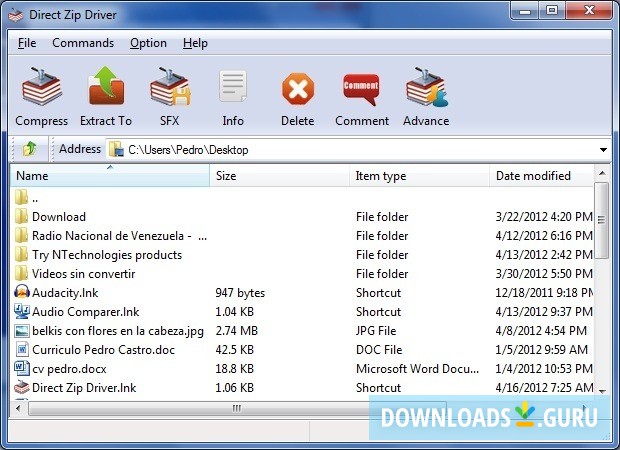Select the Download folder name
The height and width of the screenshot is (450, 620).
point(59,217)
